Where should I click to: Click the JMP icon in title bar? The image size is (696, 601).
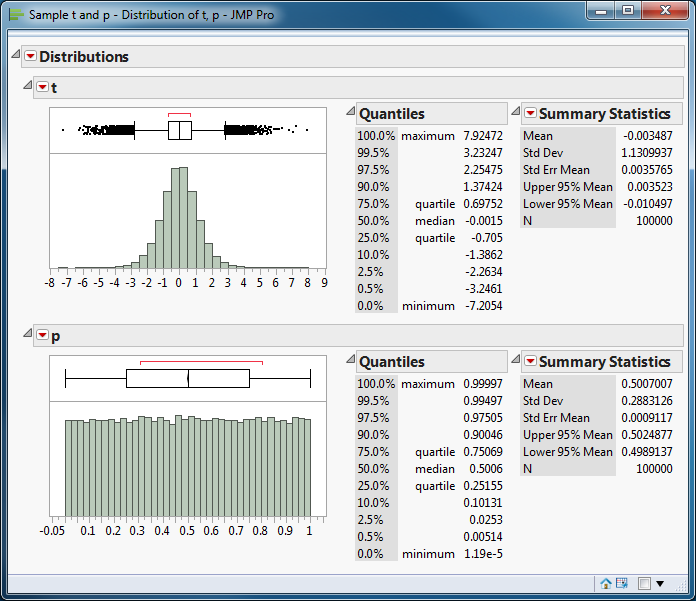pyautogui.click(x=16, y=15)
